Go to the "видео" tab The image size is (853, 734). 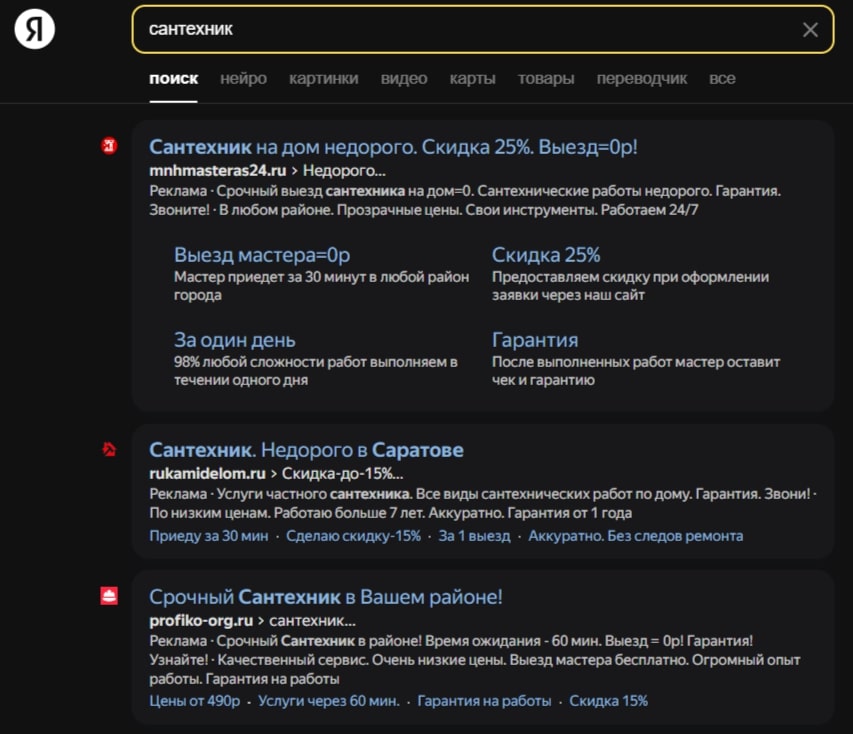point(404,78)
